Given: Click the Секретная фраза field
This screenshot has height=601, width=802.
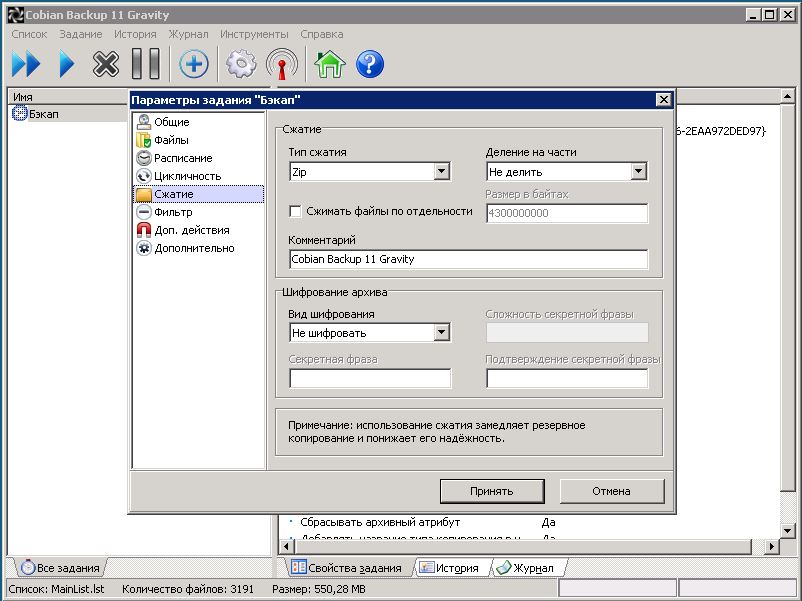Looking at the screenshot, I should (x=370, y=379).
